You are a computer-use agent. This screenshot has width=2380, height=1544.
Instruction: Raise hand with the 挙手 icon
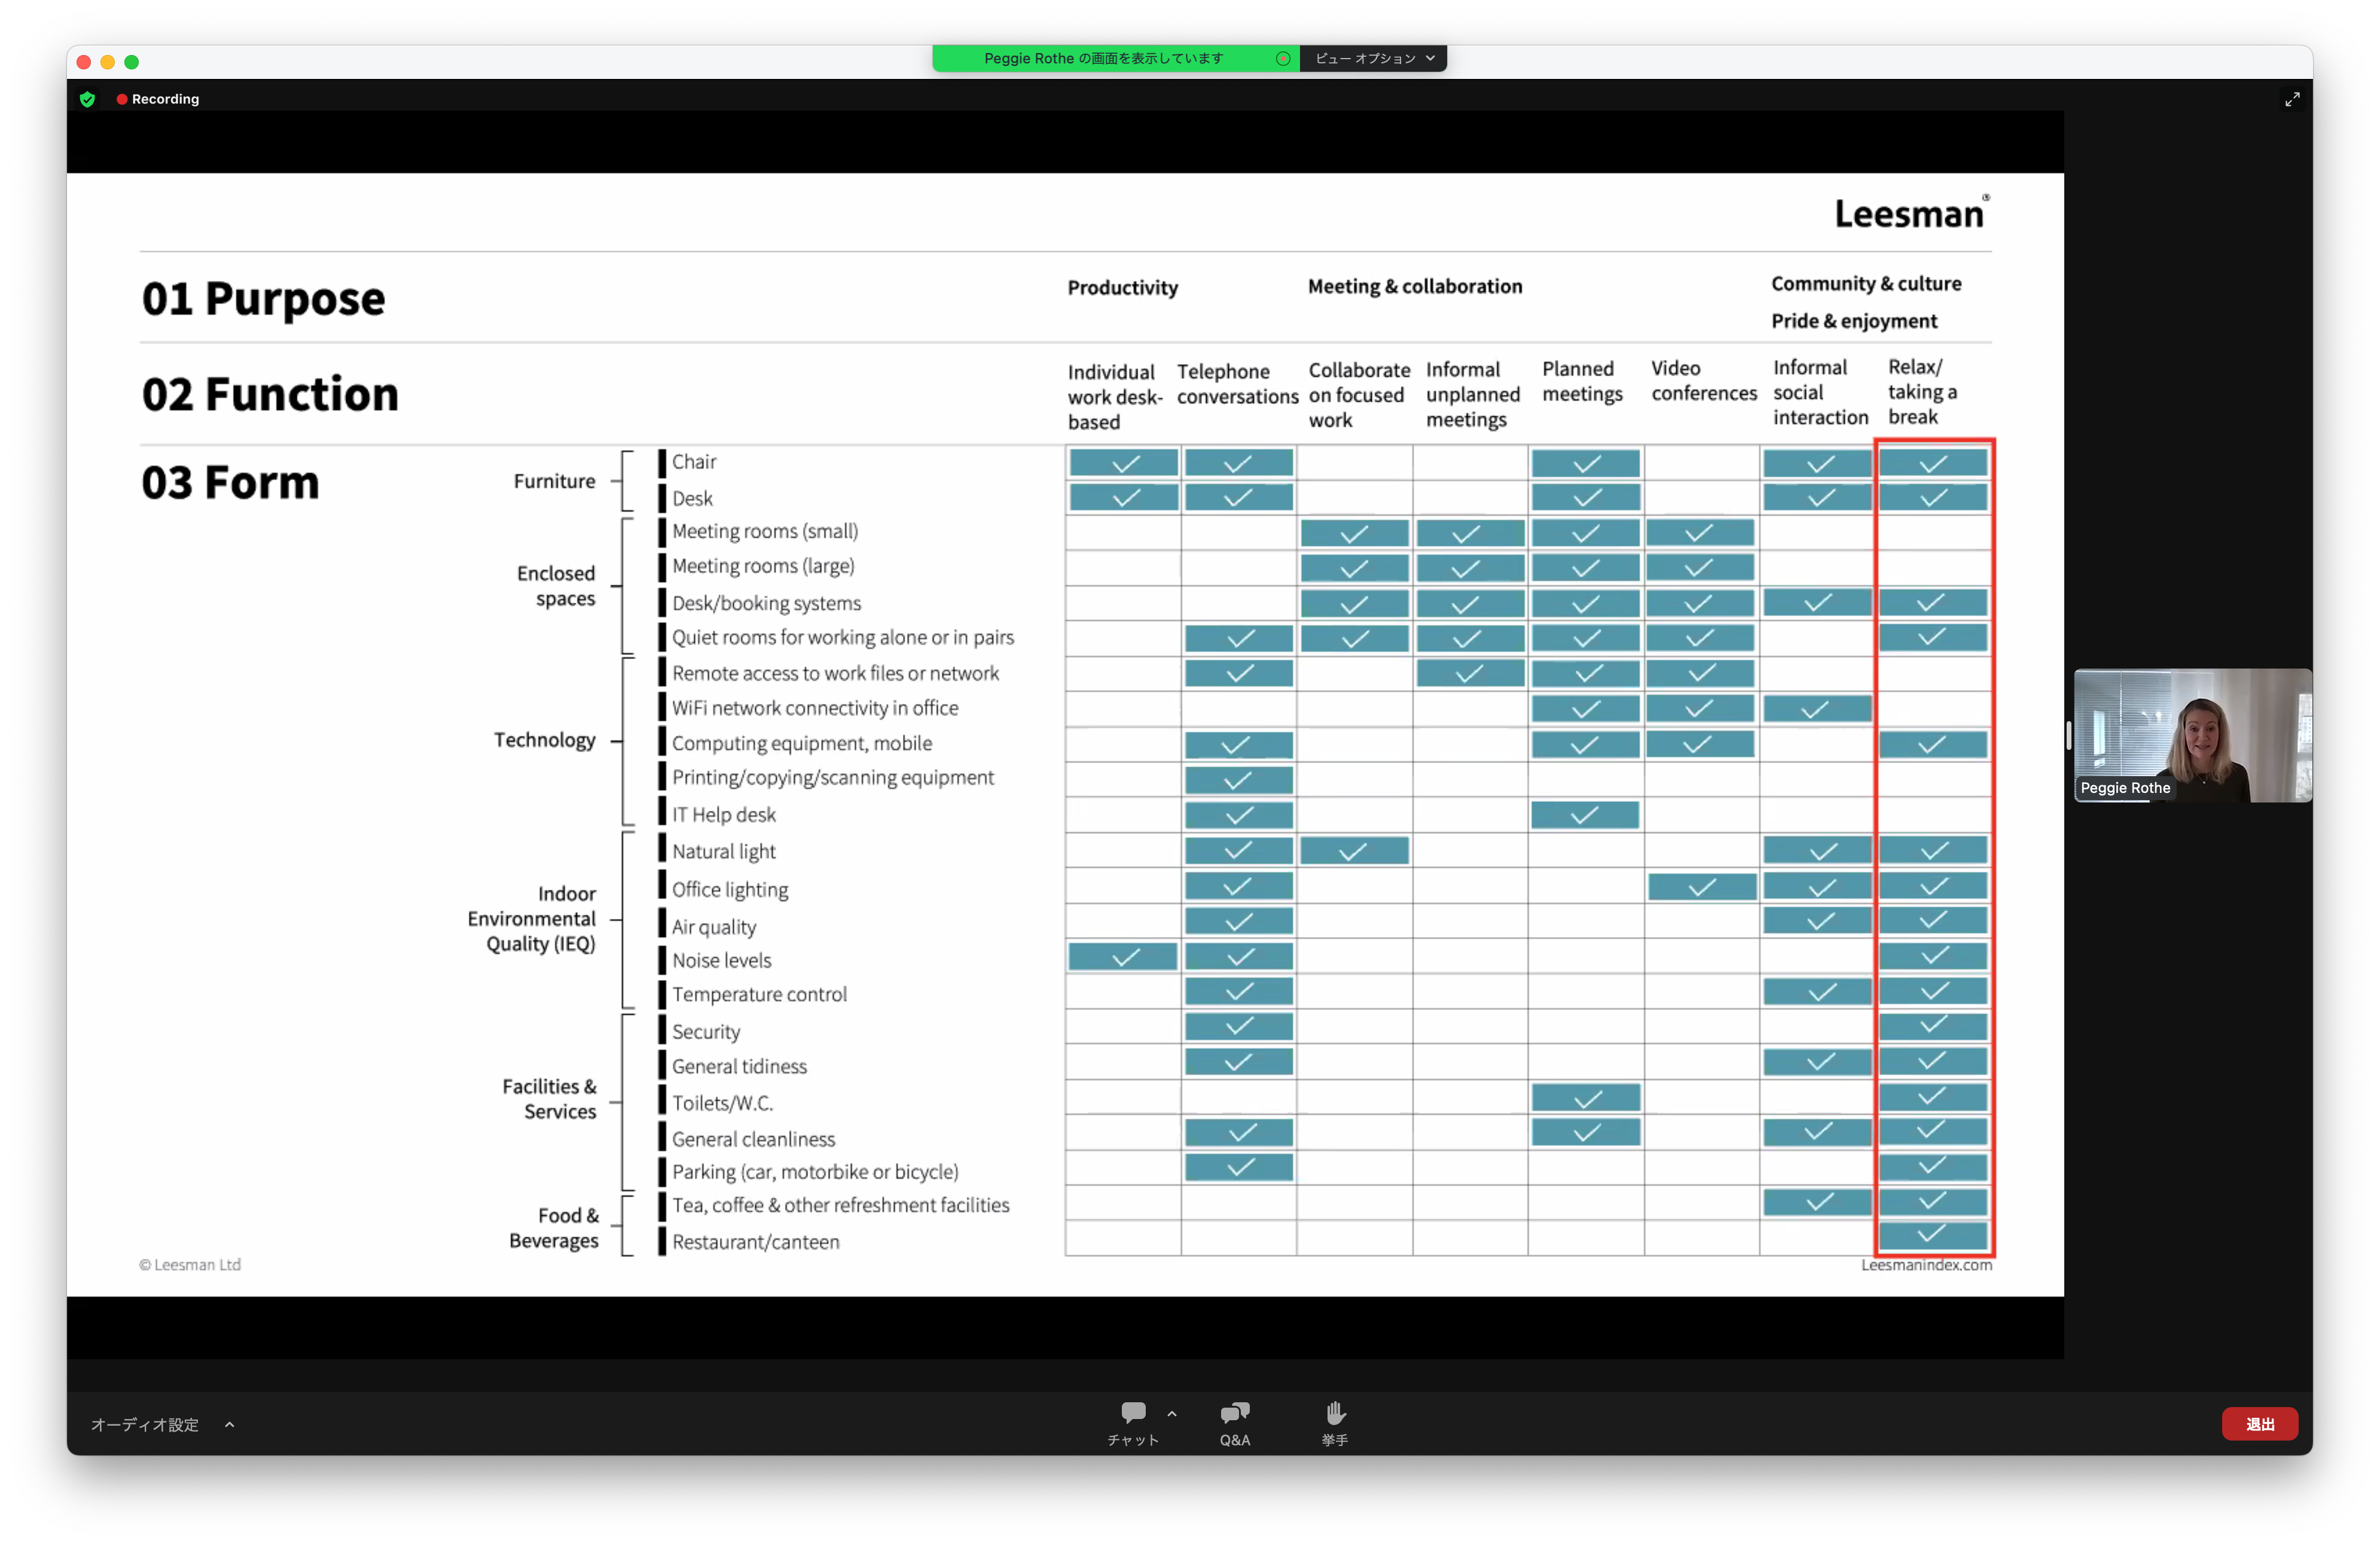click(1335, 1413)
